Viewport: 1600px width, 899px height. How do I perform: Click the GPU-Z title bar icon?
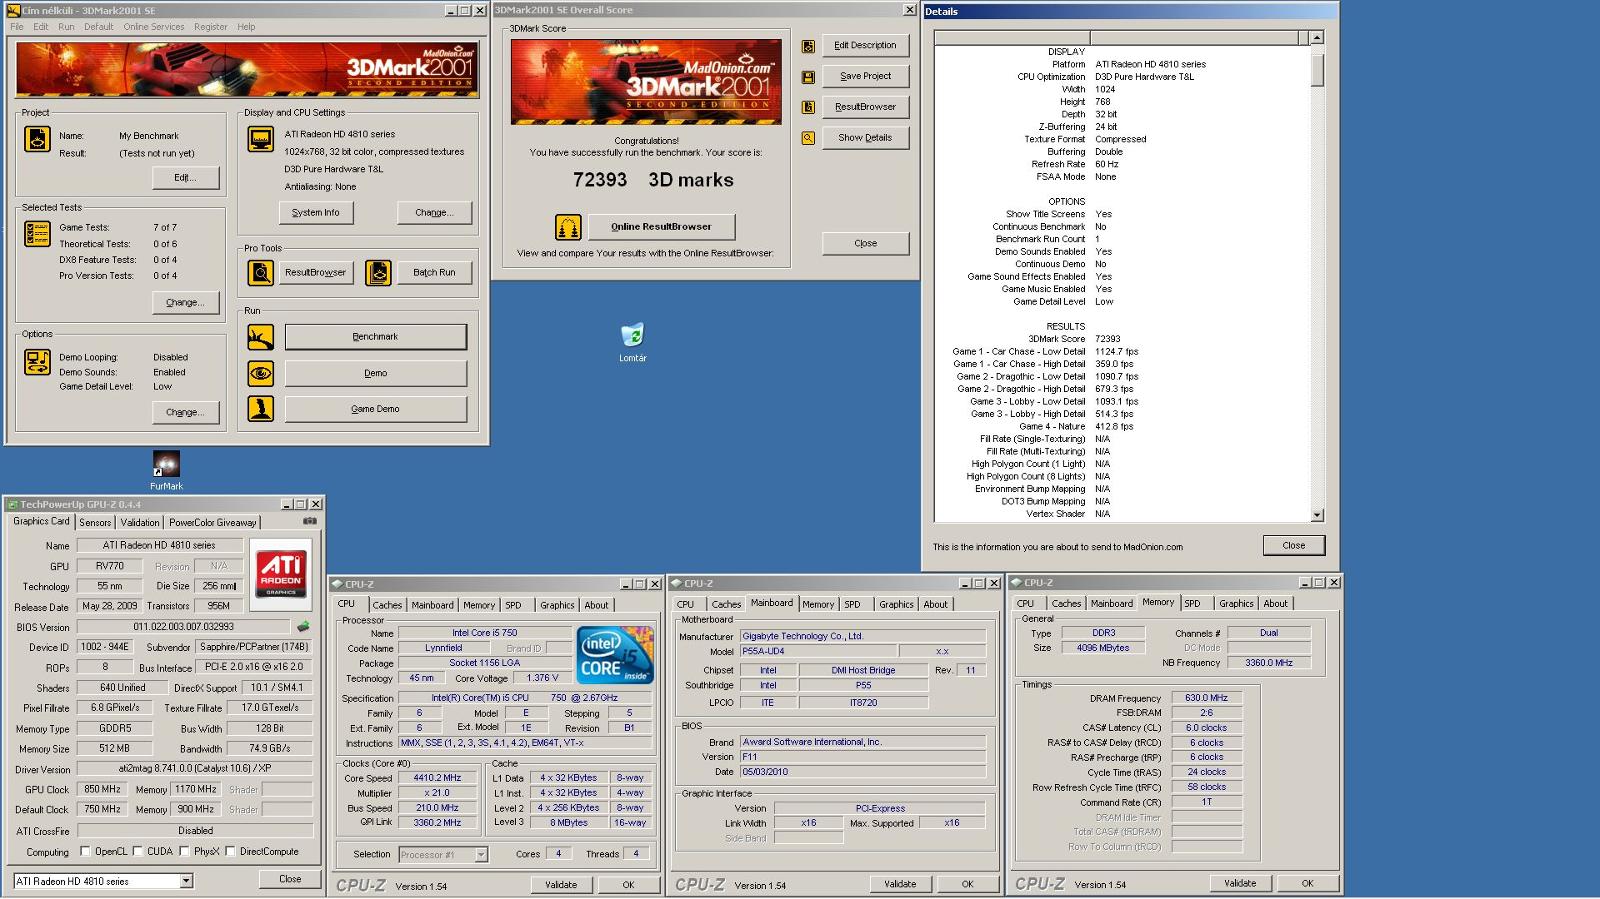[x=12, y=504]
